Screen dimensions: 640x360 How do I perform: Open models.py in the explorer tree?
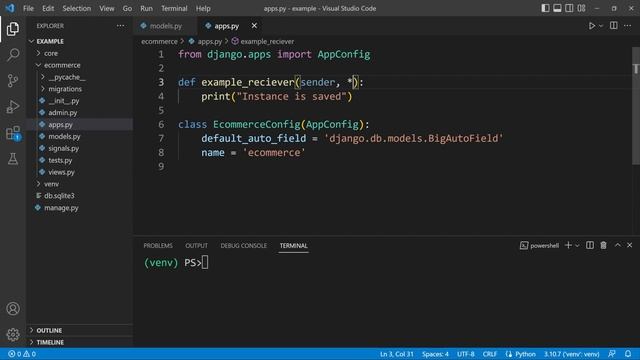click(64, 136)
